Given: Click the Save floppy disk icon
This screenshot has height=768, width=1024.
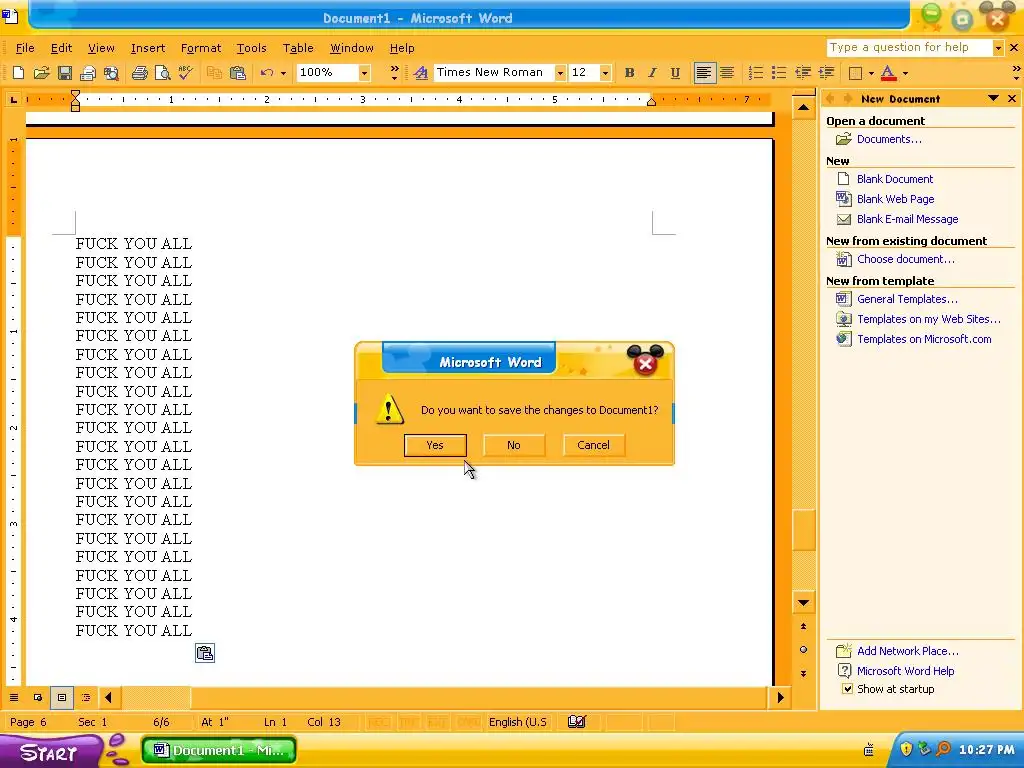Looking at the screenshot, I should (x=65, y=72).
